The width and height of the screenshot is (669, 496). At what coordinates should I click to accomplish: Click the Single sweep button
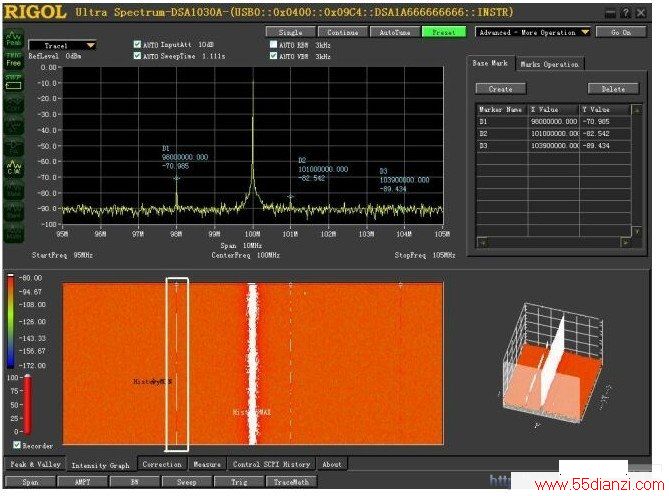pos(291,32)
